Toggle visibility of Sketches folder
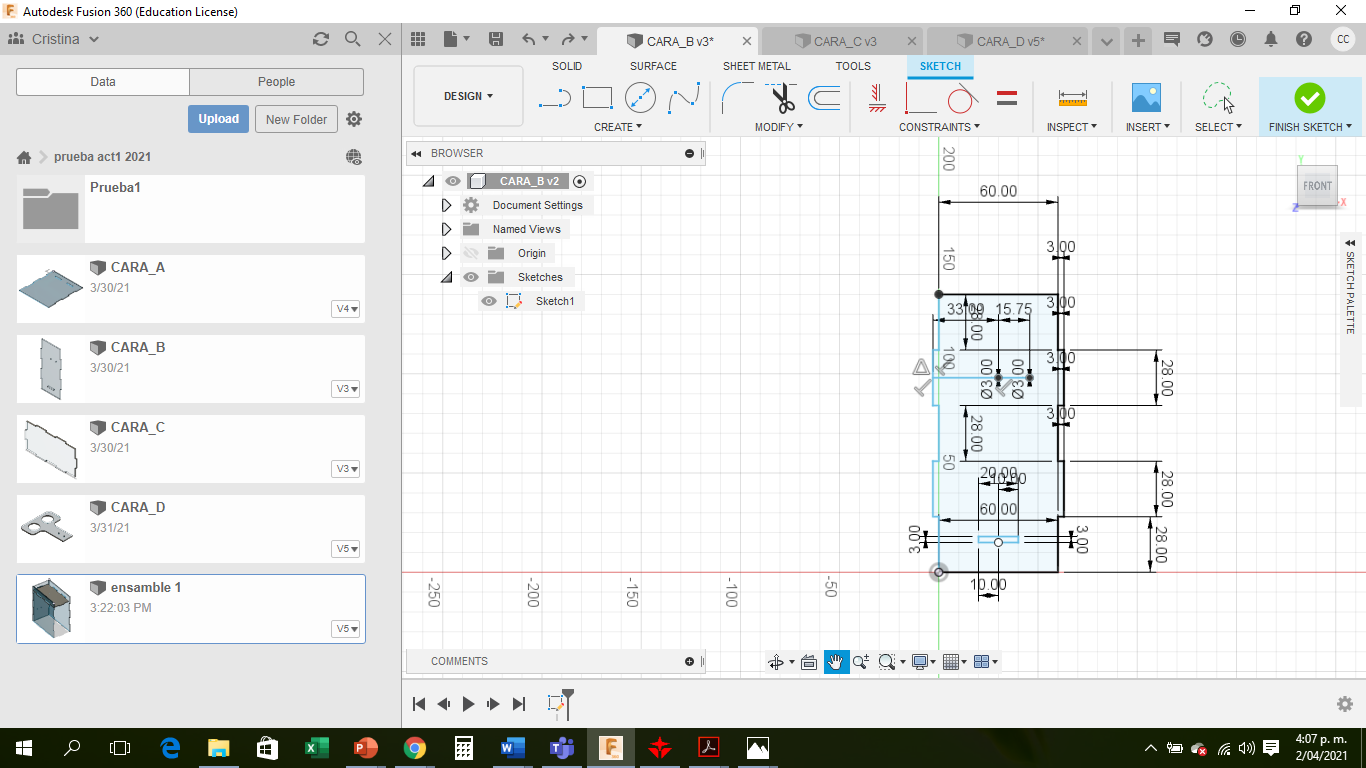This screenshot has height=768, width=1366. [471, 277]
